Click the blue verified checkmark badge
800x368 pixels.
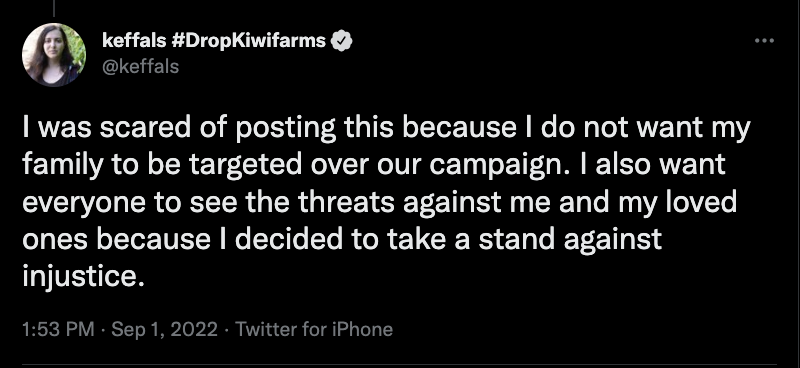click(x=342, y=41)
